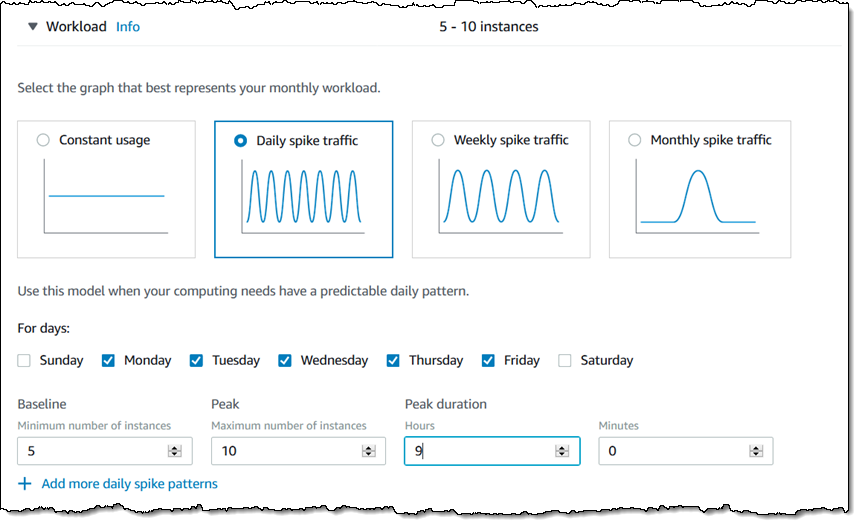
Task: Click the Monthly spike traffic graph
Action: [698, 197]
